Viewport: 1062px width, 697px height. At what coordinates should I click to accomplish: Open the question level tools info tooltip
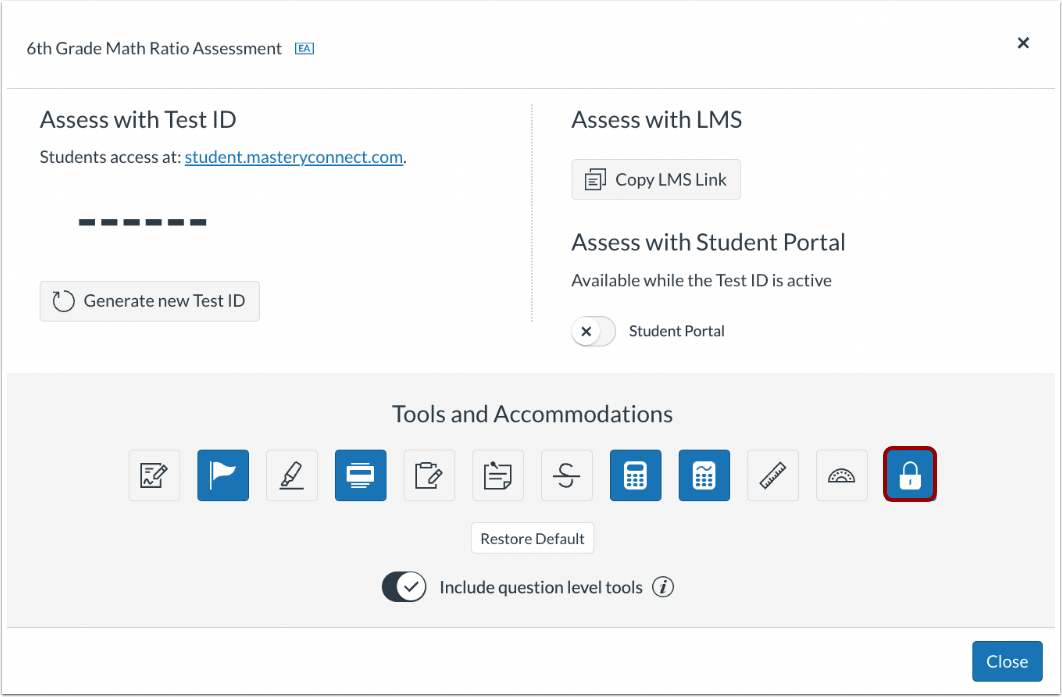(x=664, y=587)
